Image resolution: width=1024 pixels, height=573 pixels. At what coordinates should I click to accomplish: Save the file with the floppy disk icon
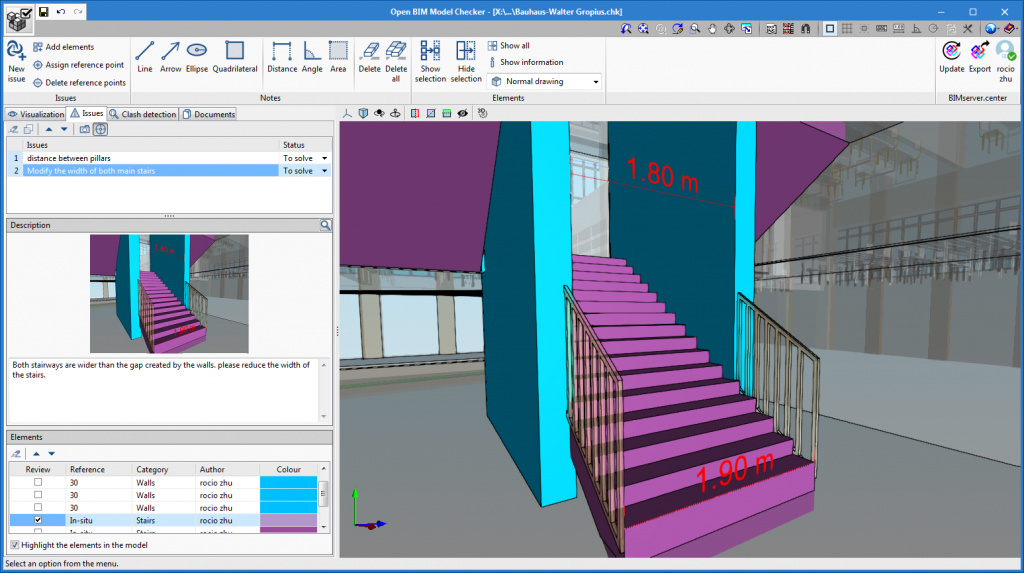click(x=43, y=12)
